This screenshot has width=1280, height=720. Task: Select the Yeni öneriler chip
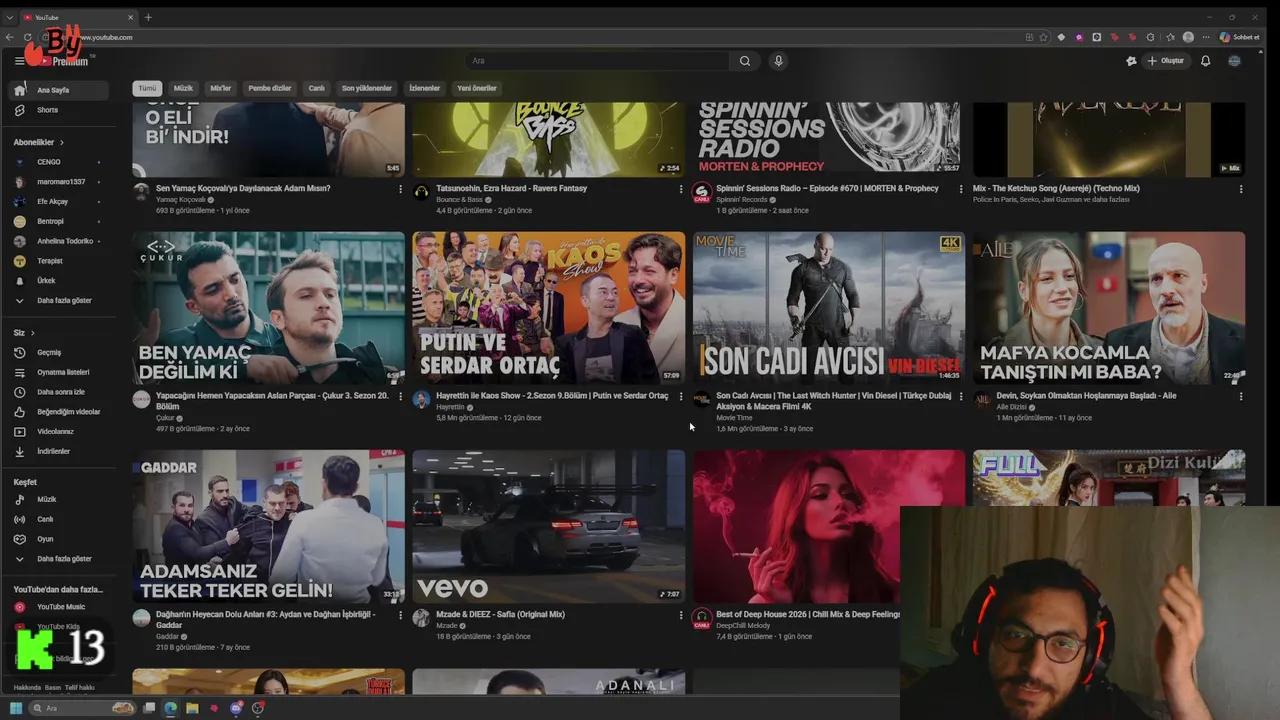point(477,88)
